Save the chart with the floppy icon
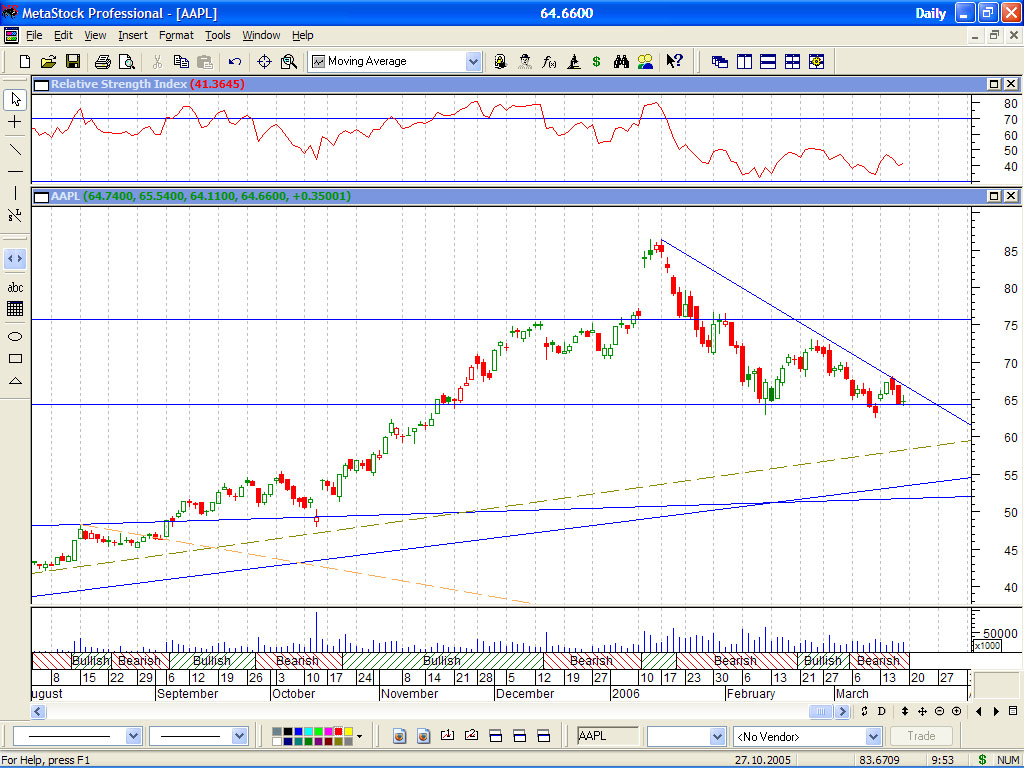 (72, 61)
